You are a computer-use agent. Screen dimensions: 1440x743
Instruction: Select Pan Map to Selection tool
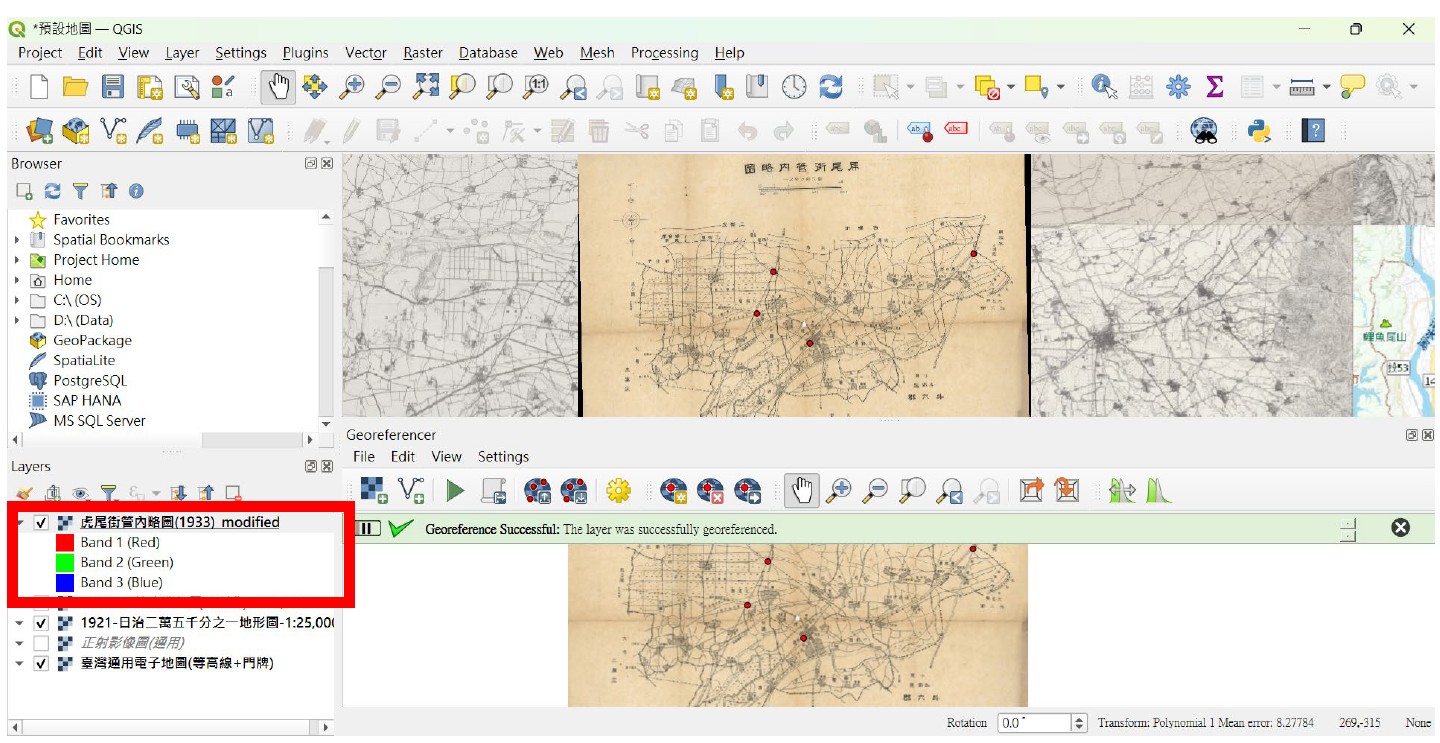[x=315, y=88]
